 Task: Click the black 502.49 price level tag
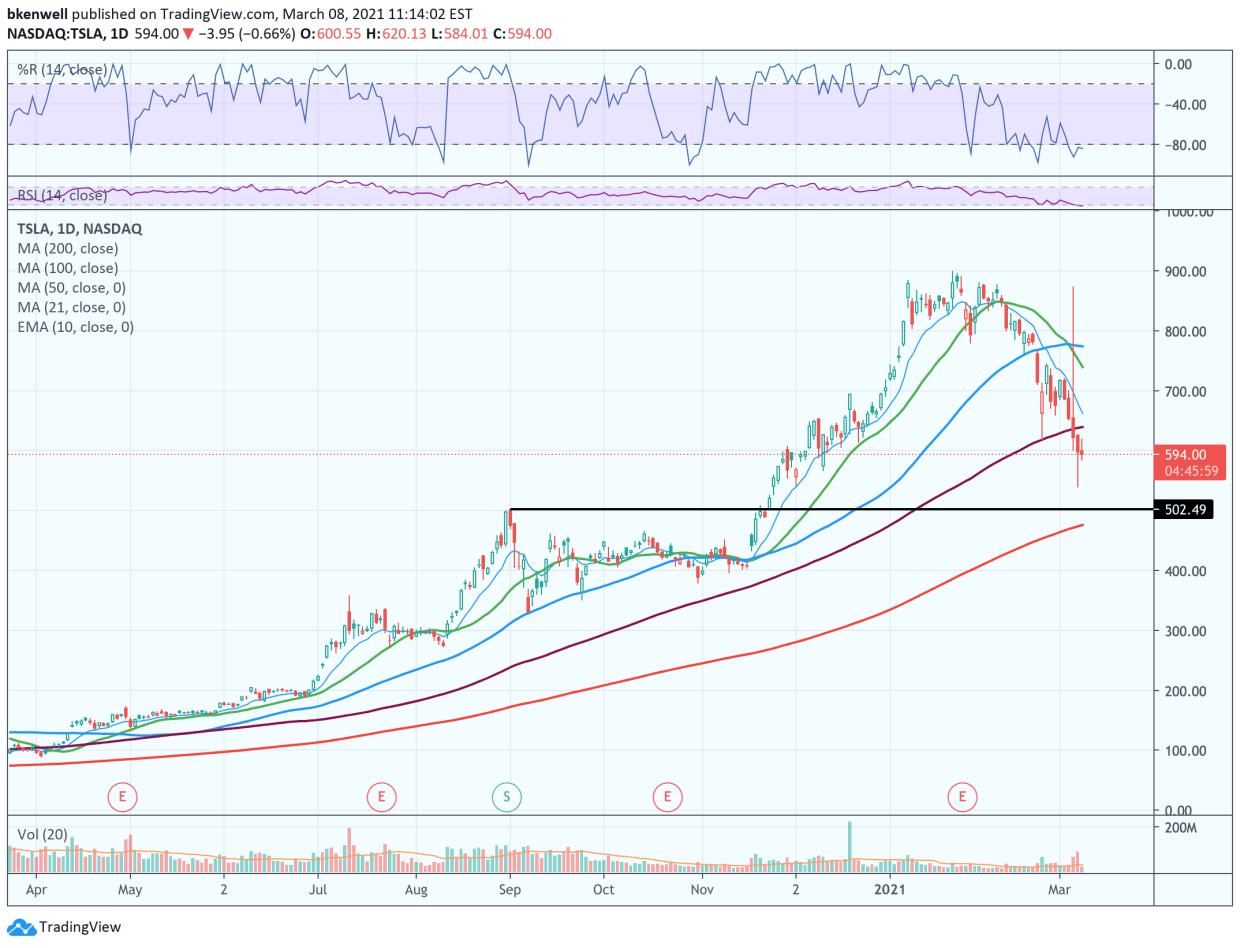tap(1182, 509)
